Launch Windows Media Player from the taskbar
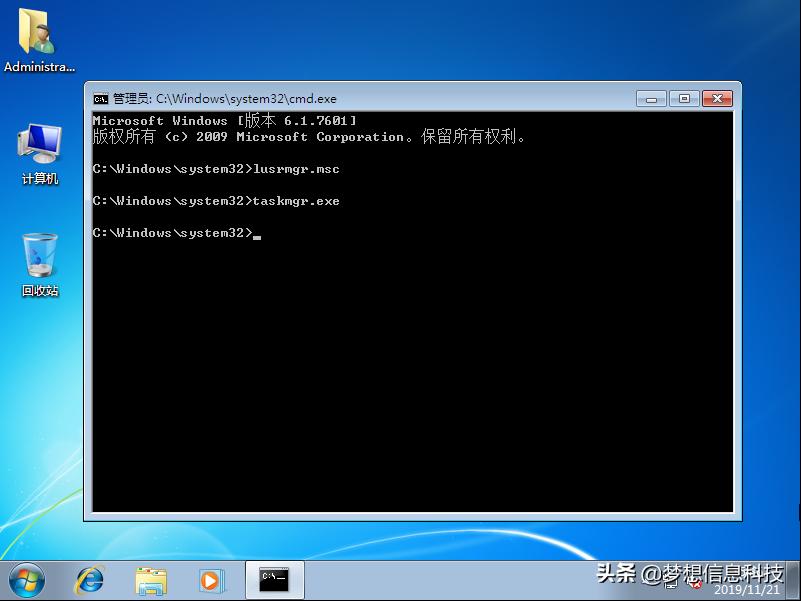 pyautogui.click(x=211, y=580)
